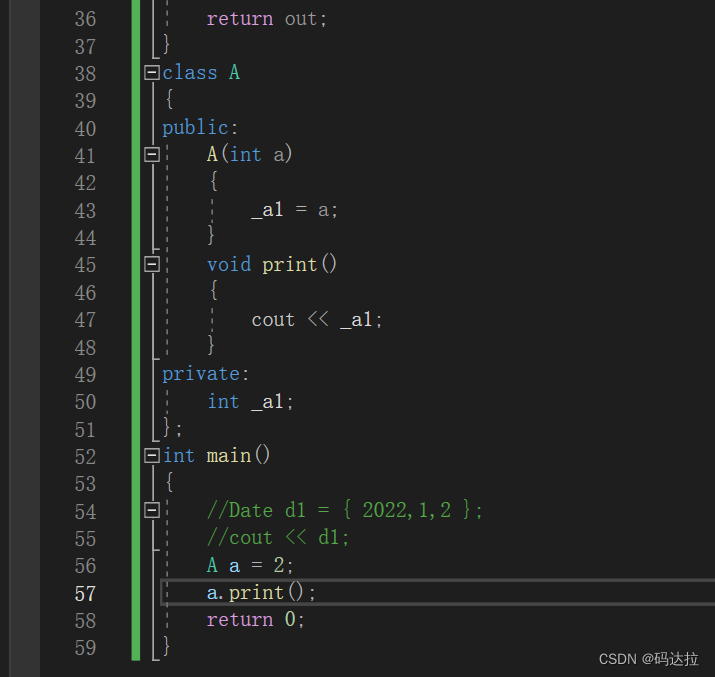
Task: Click the 'public:' access specifier
Action: point(200,128)
